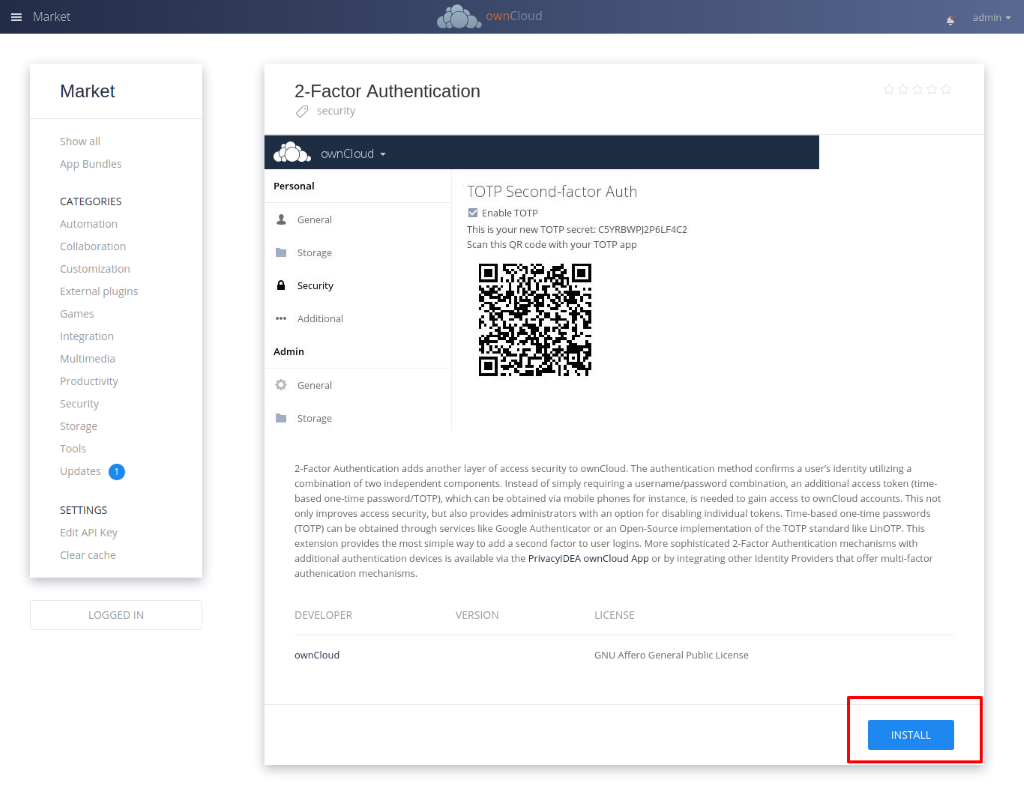Browse the Security category
This screenshot has width=1024, height=795.
click(x=79, y=404)
